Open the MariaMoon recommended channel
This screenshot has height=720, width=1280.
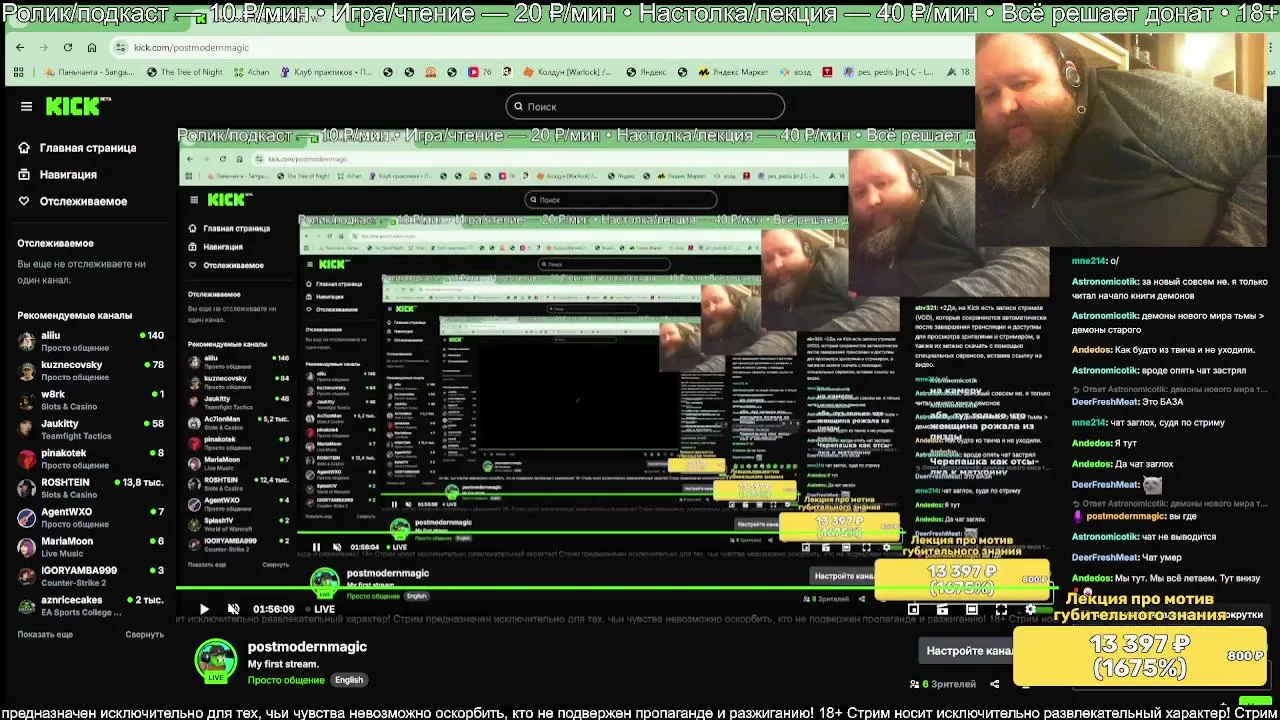(x=90, y=546)
